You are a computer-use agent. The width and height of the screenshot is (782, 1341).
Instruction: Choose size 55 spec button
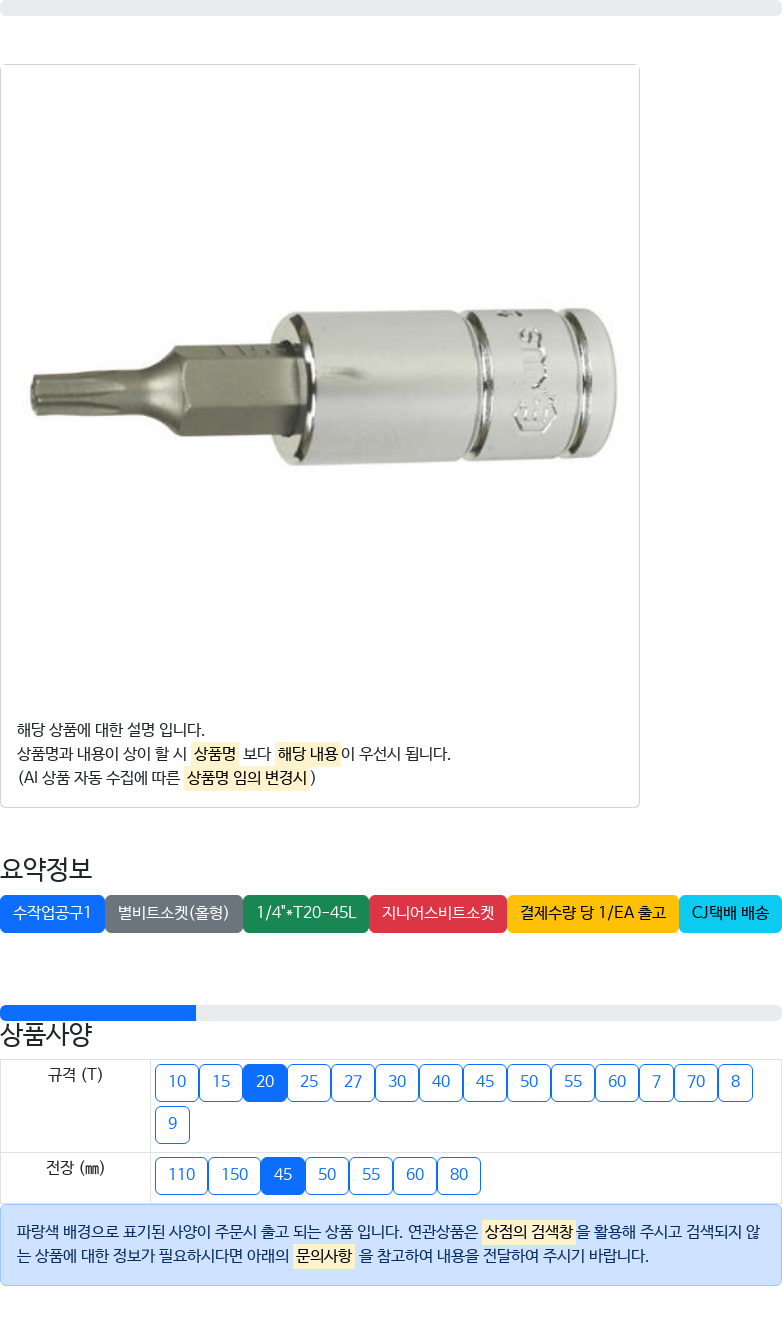[573, 1082]
